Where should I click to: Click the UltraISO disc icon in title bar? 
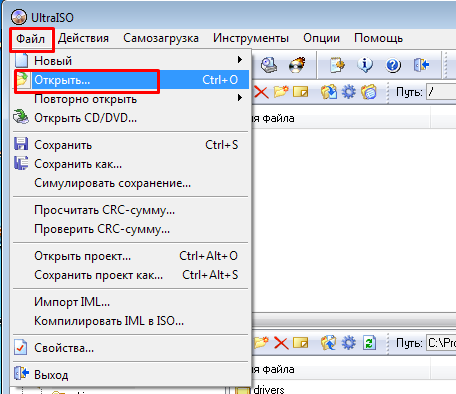pos(19,17)
